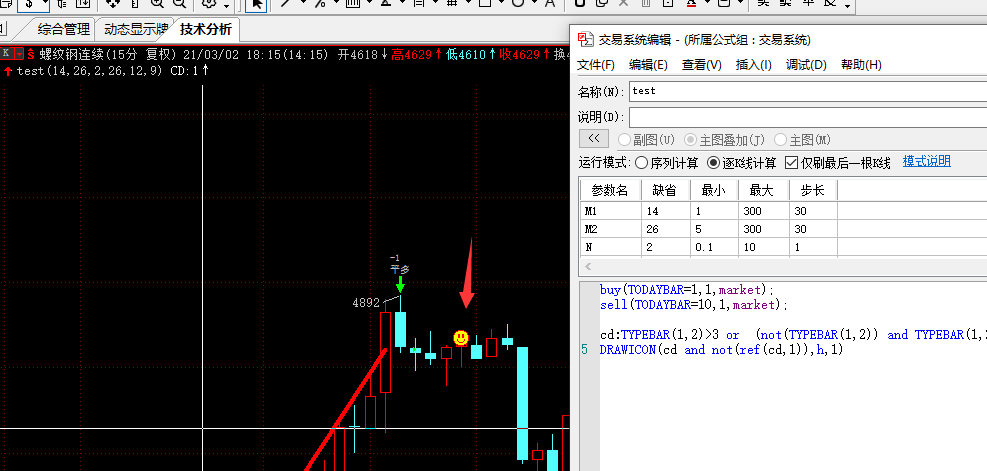Image resolution: width=987 pixels, height=471 pixels.
Task: Select 副图(U) radio option
Action: [646, 140]
